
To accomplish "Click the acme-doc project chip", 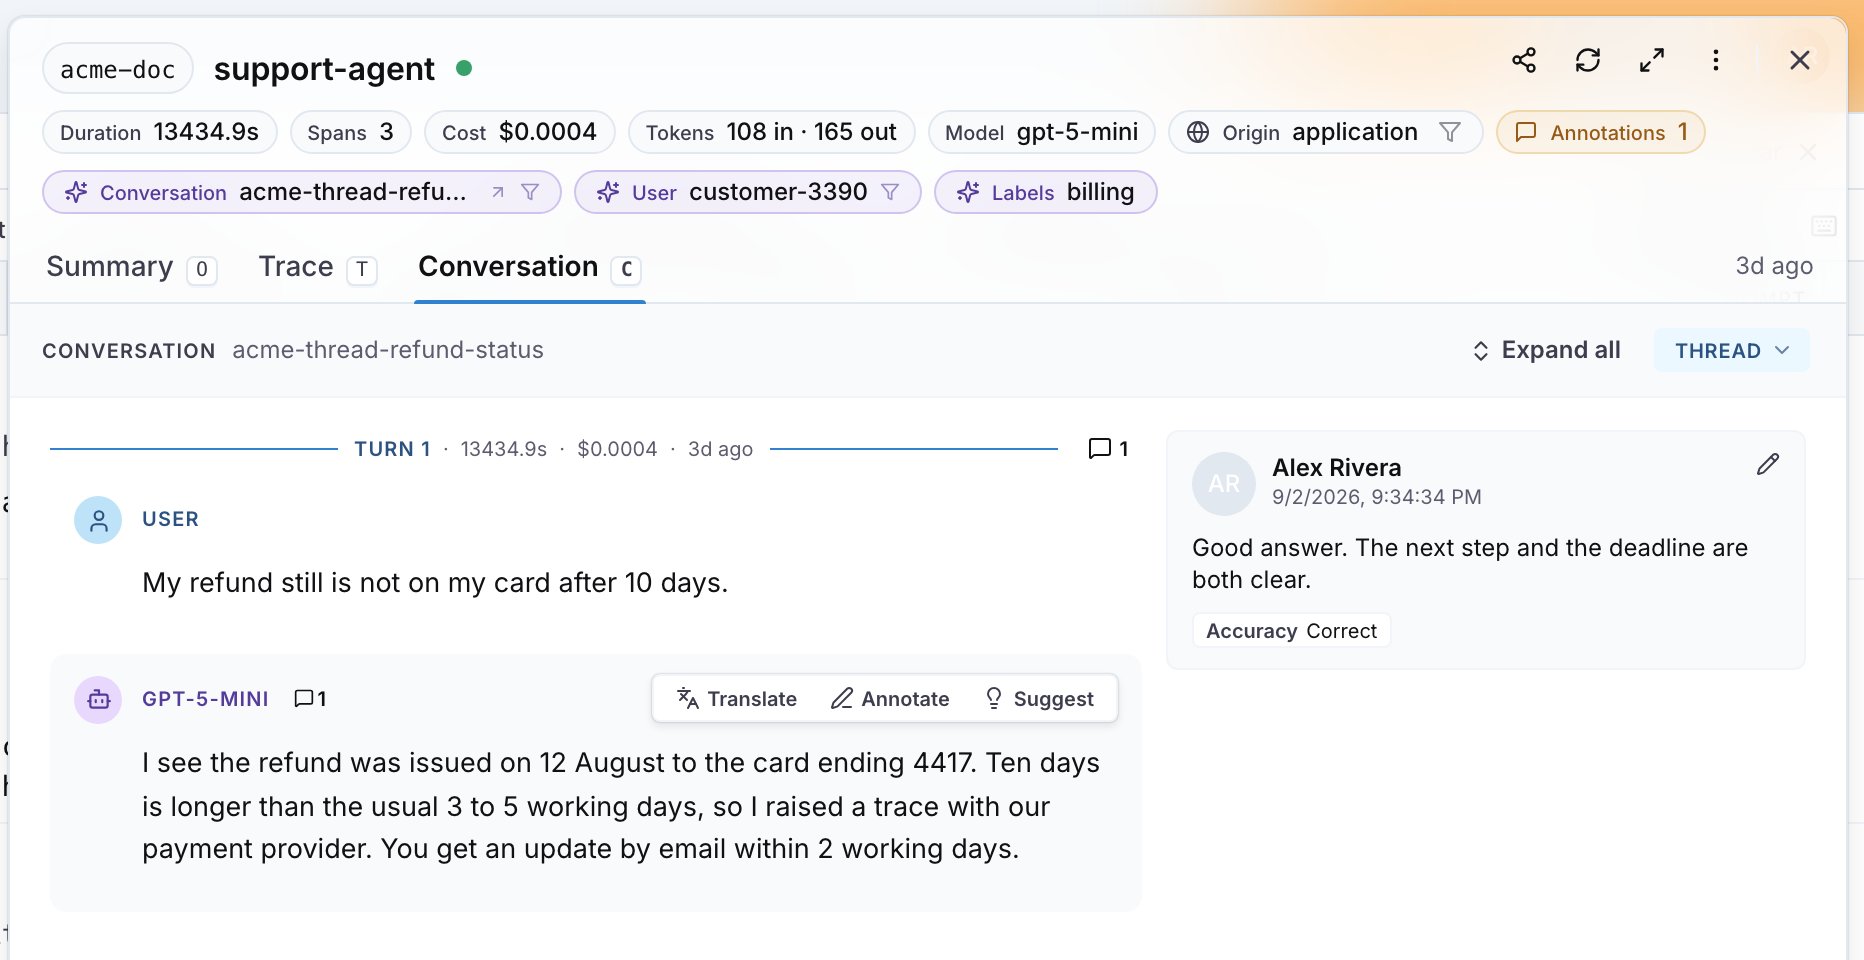I will (118, 68).
